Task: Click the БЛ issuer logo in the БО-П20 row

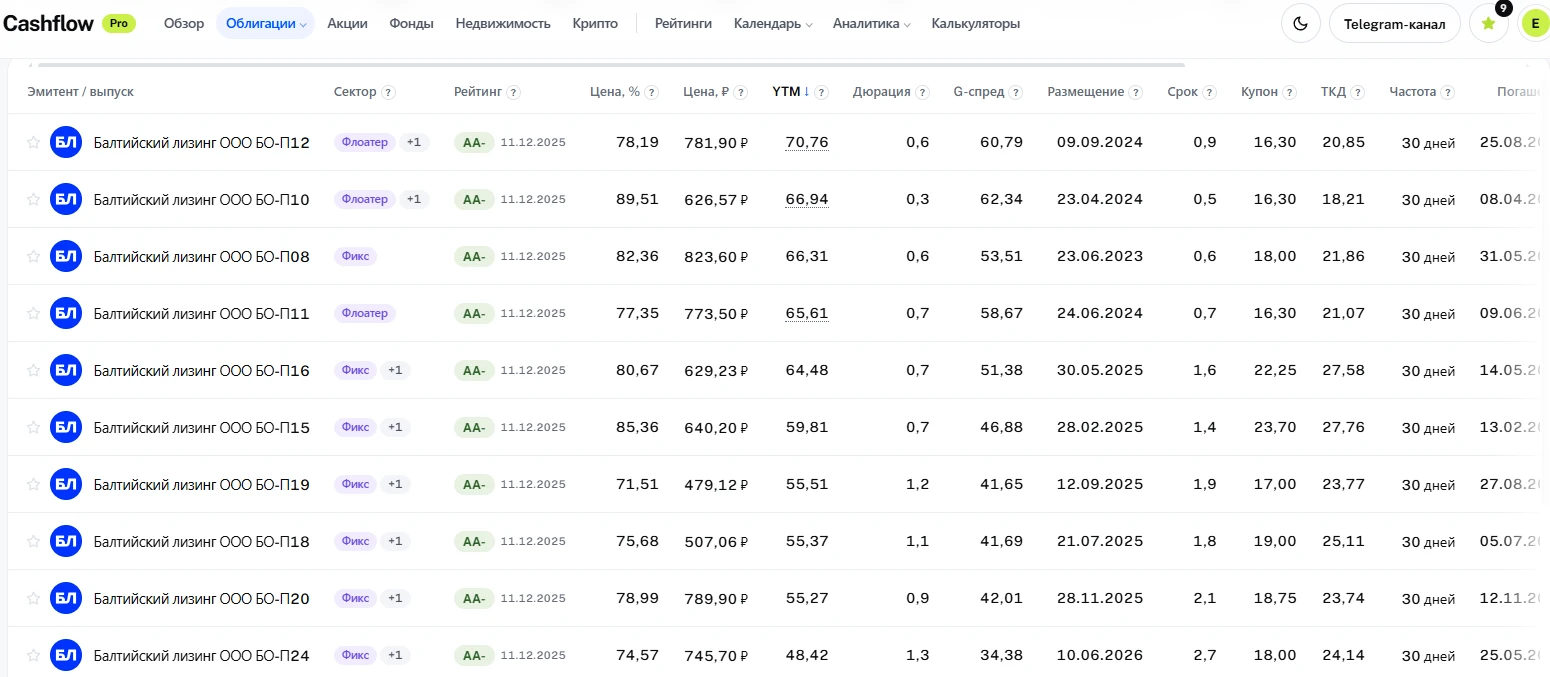Action: pos(66,598)
